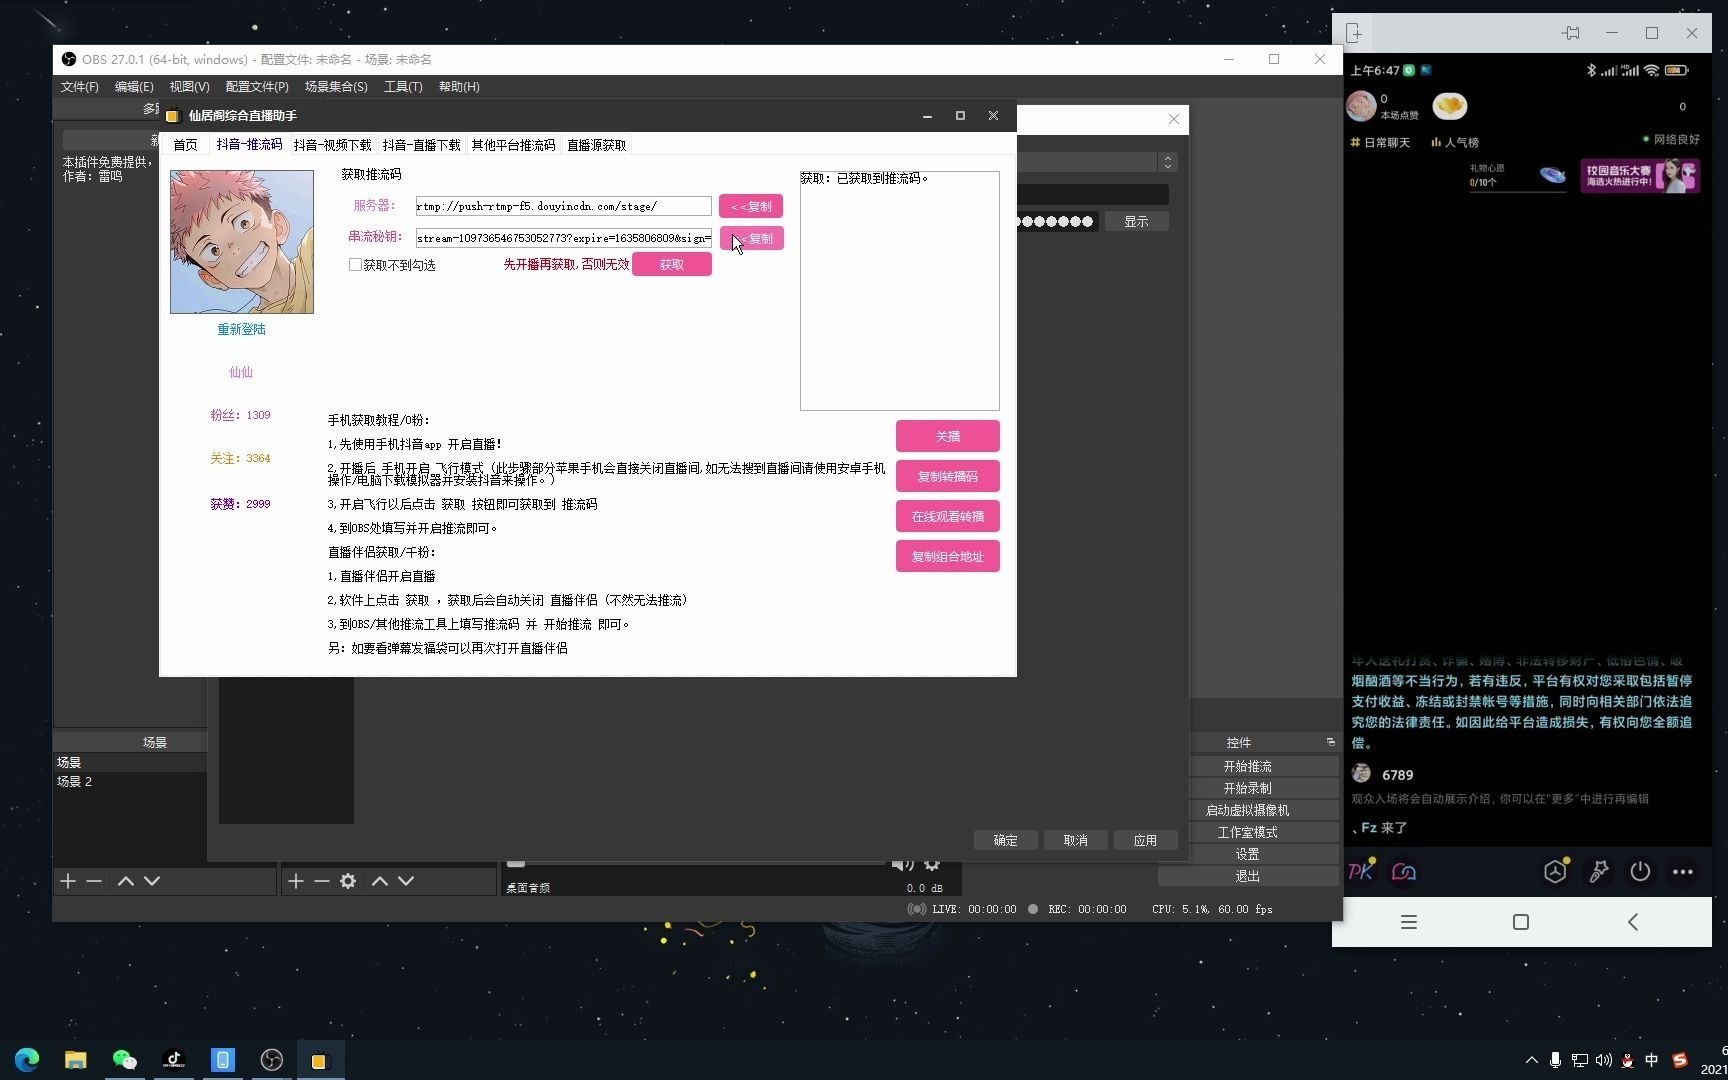Screen dimensions: 1728x1080
Task: Open the 编辑(E) menu in OBS
Action: (134, 87)
